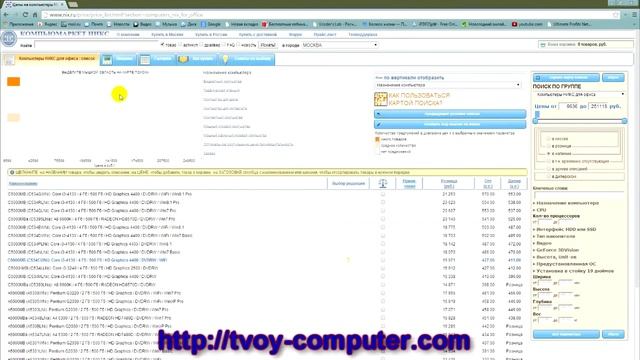This screenshot has height=360, width=640.
Task: Open 'Прайс-лист' site menu item
Action: point(325,35)
